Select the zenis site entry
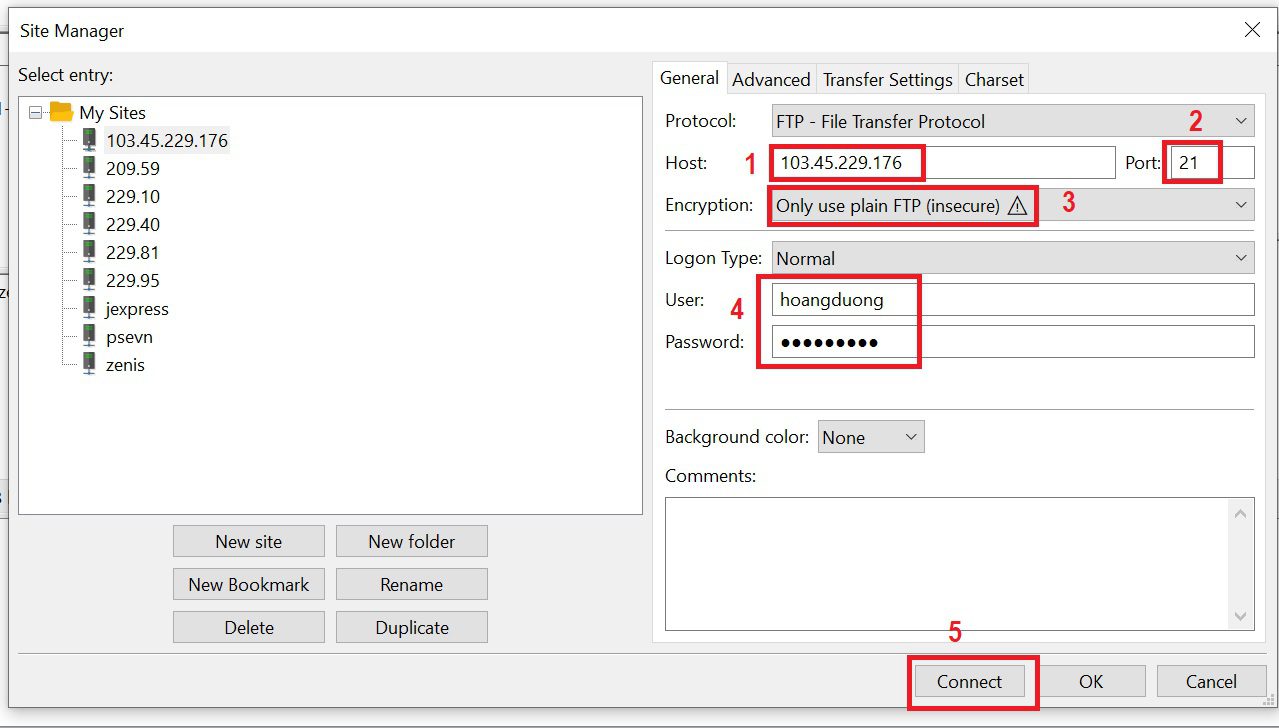Image resolution: width=1279 pixels, height=728 pixels. [x=125, y=364]
